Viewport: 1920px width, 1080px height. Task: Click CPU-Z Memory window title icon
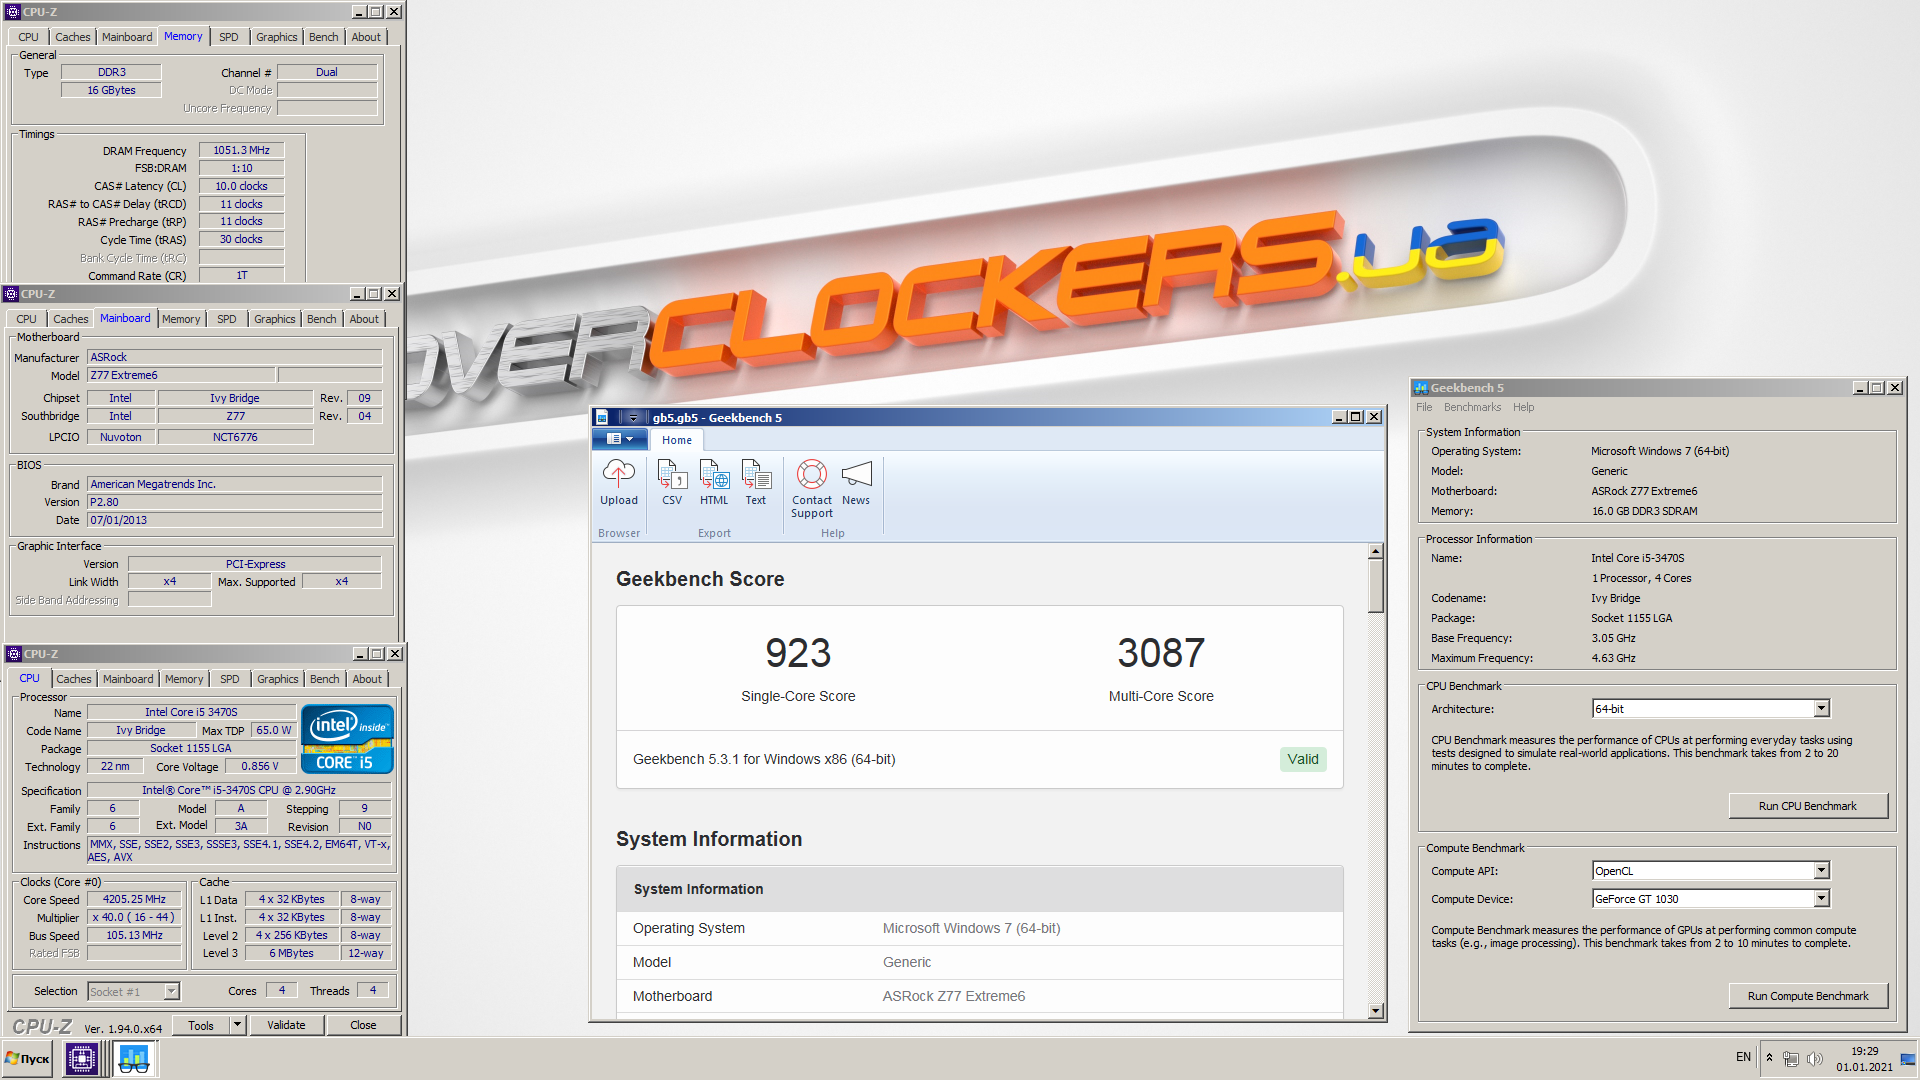pos(13,12)
